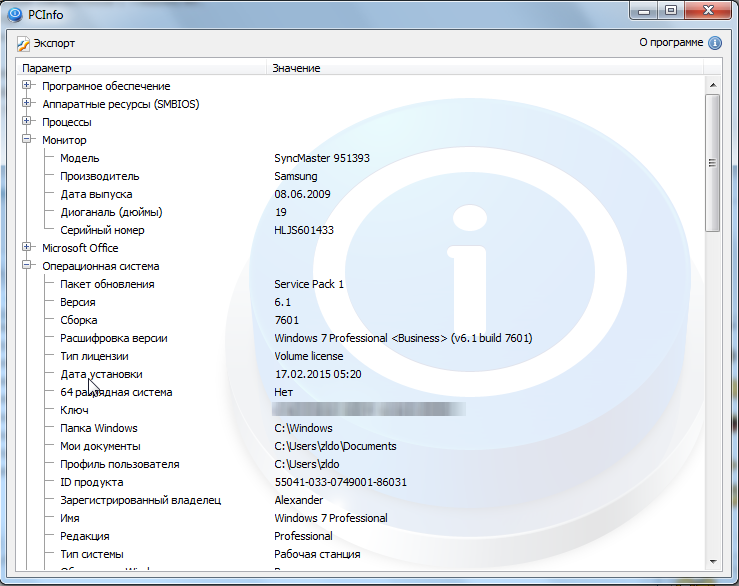The image size is (739, 586).
Task: Click the scrollbar down arrow
Action: (713, 561)
